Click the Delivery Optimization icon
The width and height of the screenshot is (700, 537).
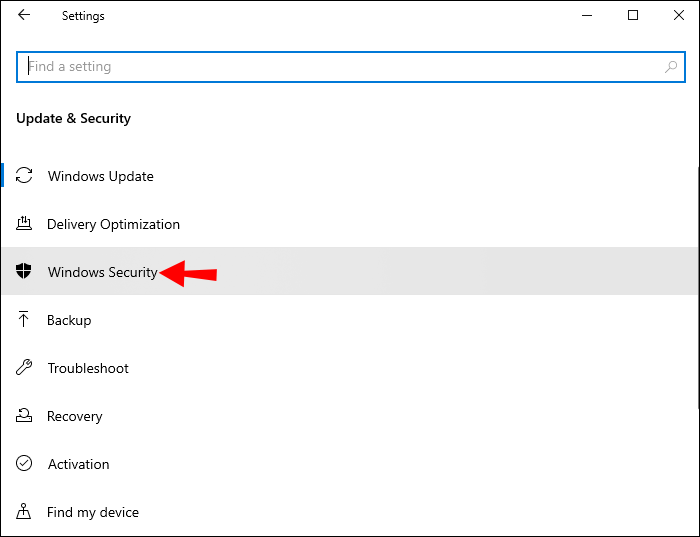click(x=25, y=224)
